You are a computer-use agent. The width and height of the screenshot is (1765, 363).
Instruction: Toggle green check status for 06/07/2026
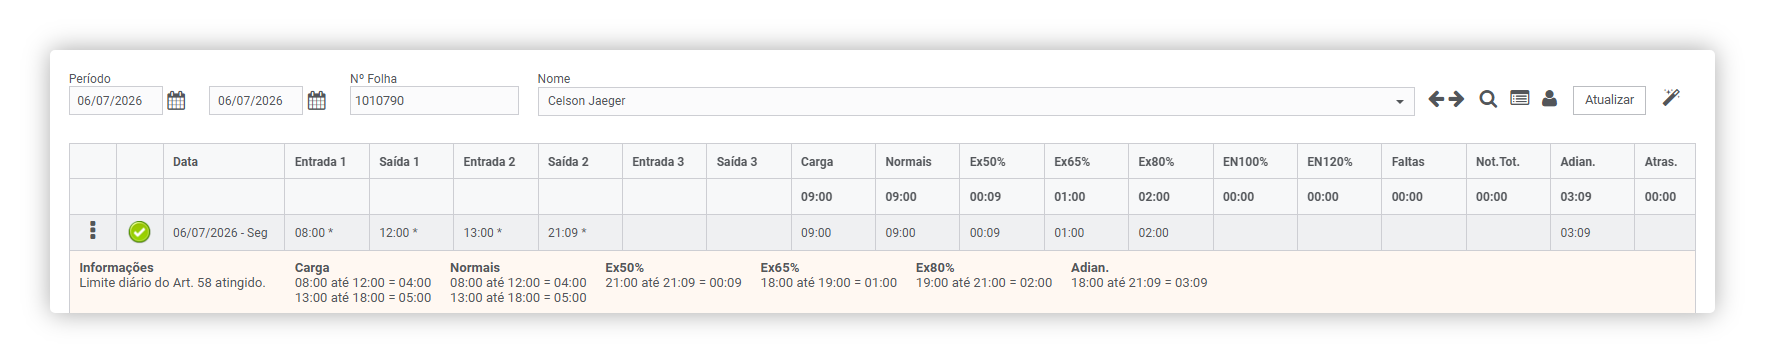tap(139, 232)
